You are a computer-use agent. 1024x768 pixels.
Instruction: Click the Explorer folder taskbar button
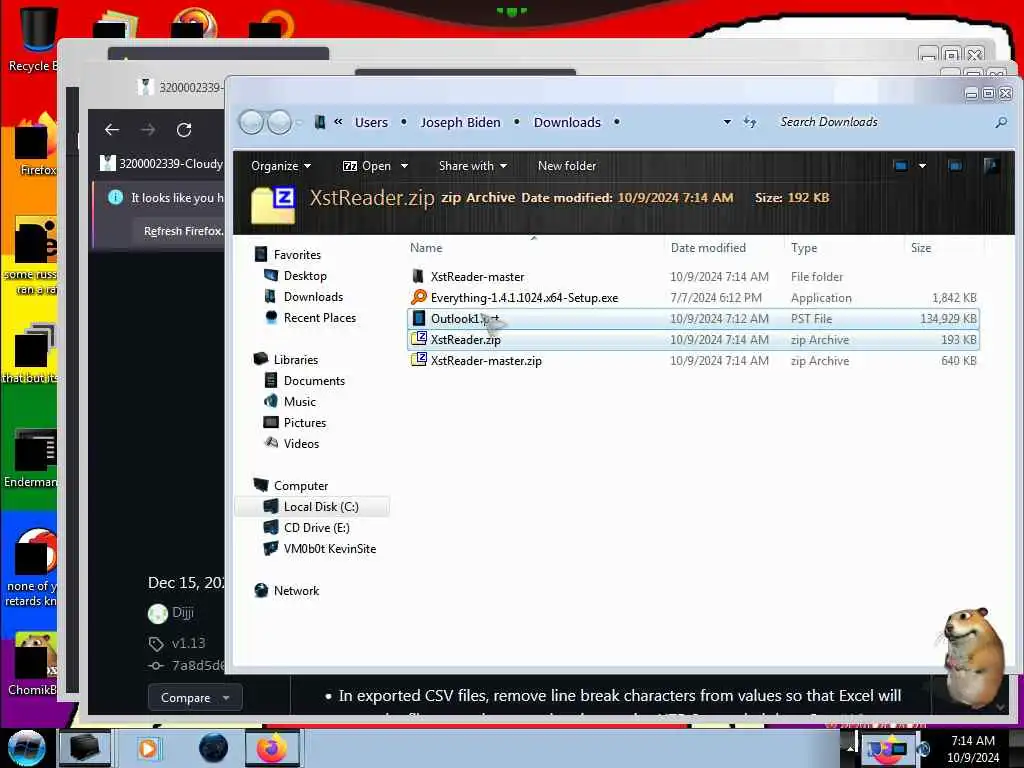[85, 748]
